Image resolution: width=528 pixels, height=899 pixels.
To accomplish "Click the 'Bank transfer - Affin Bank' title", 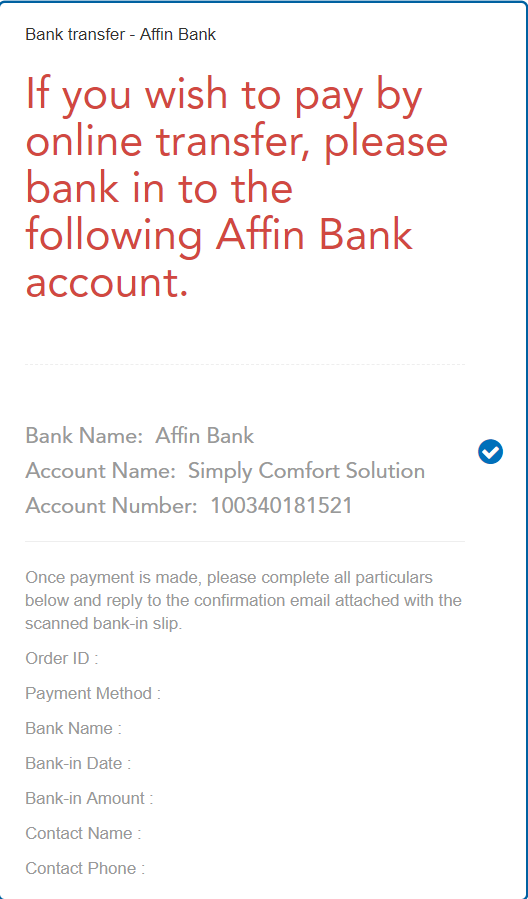I will click(120, 34).
